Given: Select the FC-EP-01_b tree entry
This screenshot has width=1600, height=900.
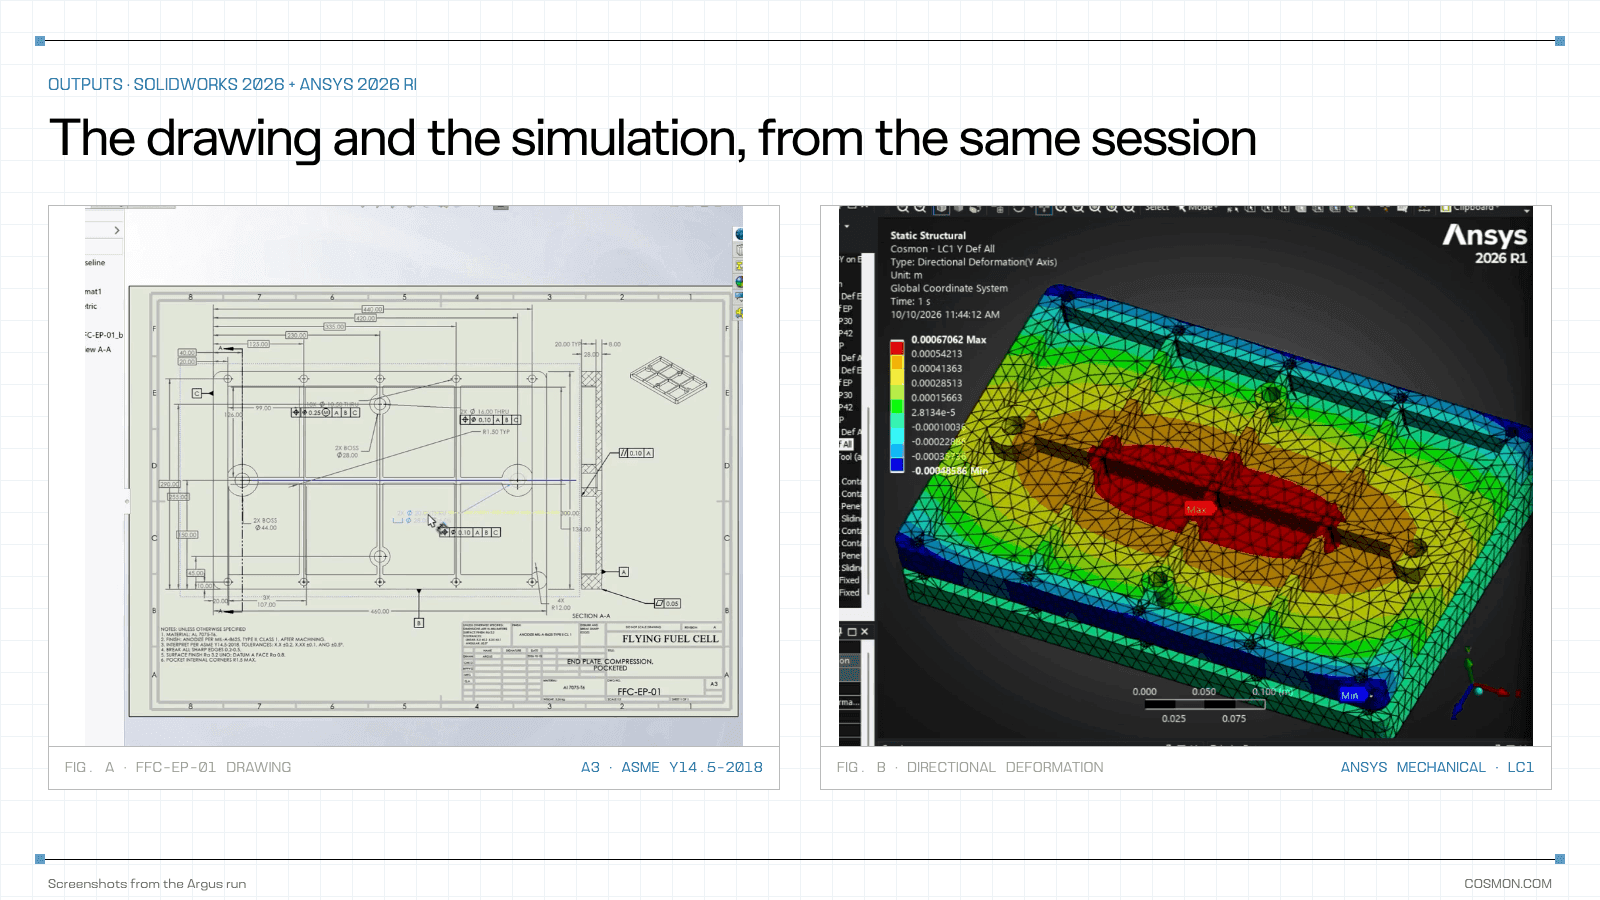Looking at the screenshot, I should 104,335.
